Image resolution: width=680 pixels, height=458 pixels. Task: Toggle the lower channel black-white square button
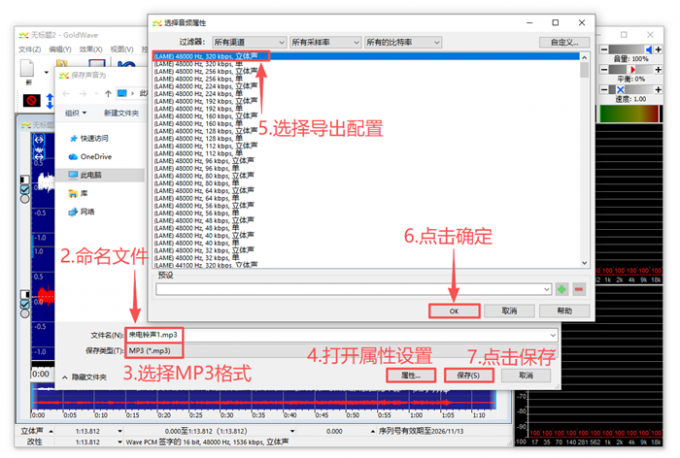25,294
